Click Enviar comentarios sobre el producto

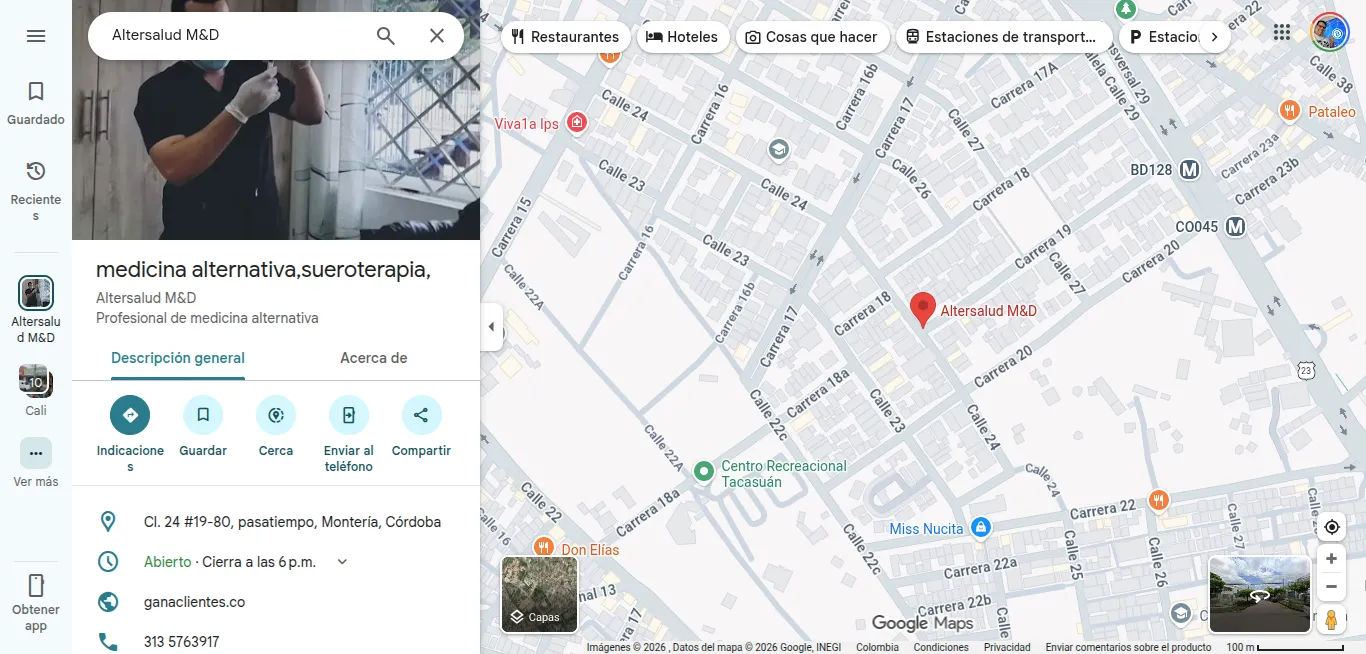tap(1128, 647)
